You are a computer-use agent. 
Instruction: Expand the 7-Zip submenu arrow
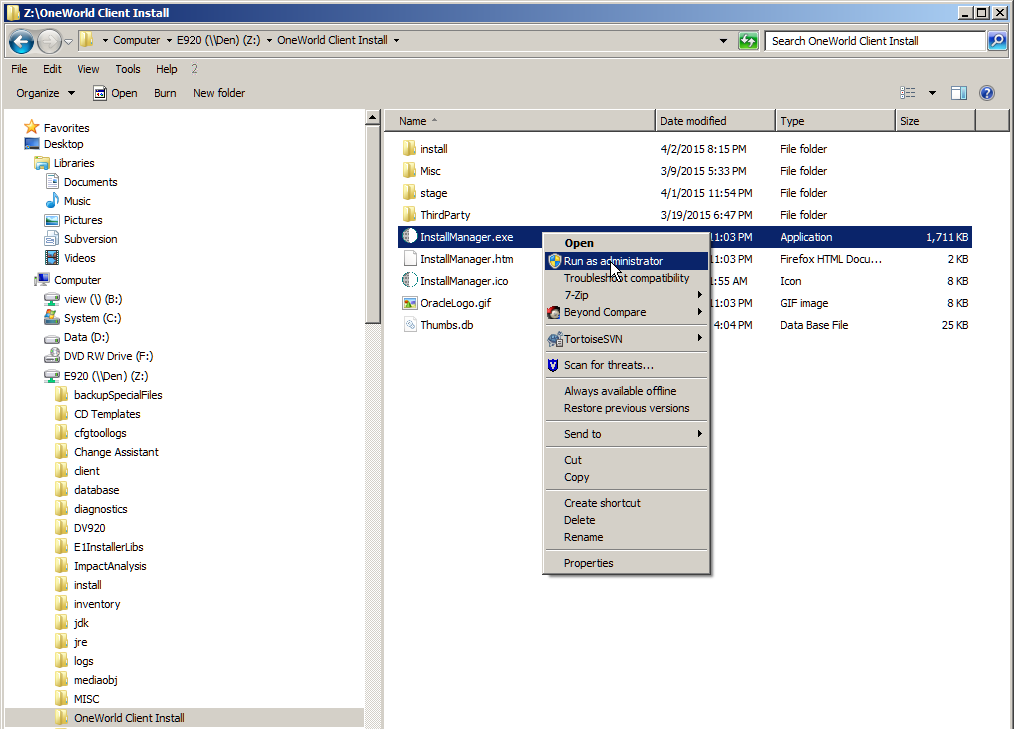click(x=700, y=295)
